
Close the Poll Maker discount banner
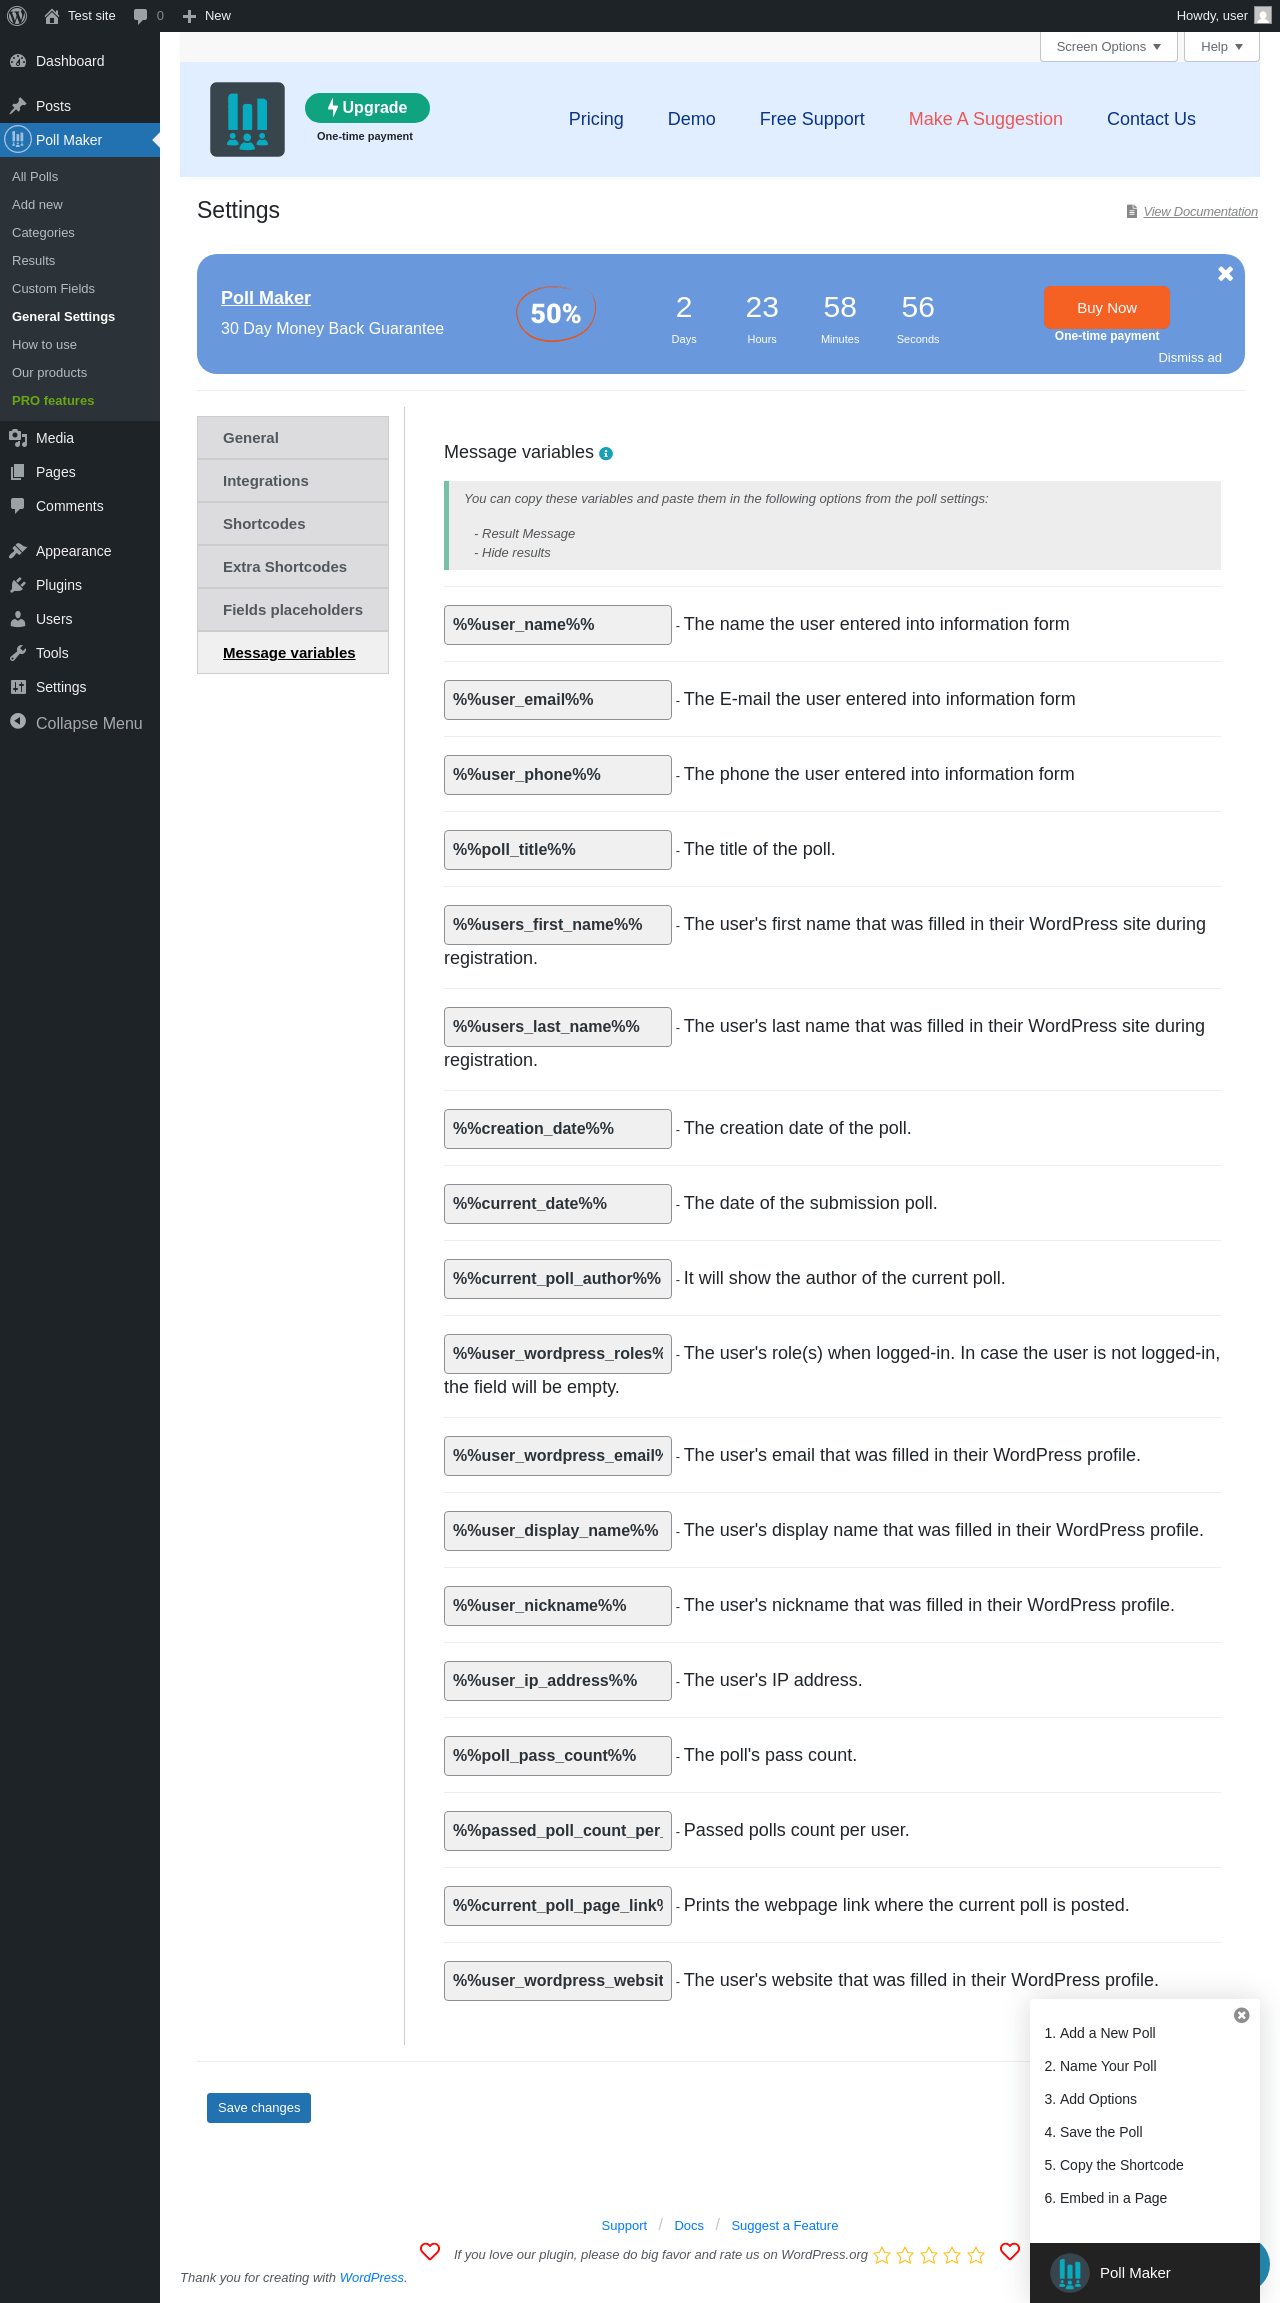point(1225,274)
